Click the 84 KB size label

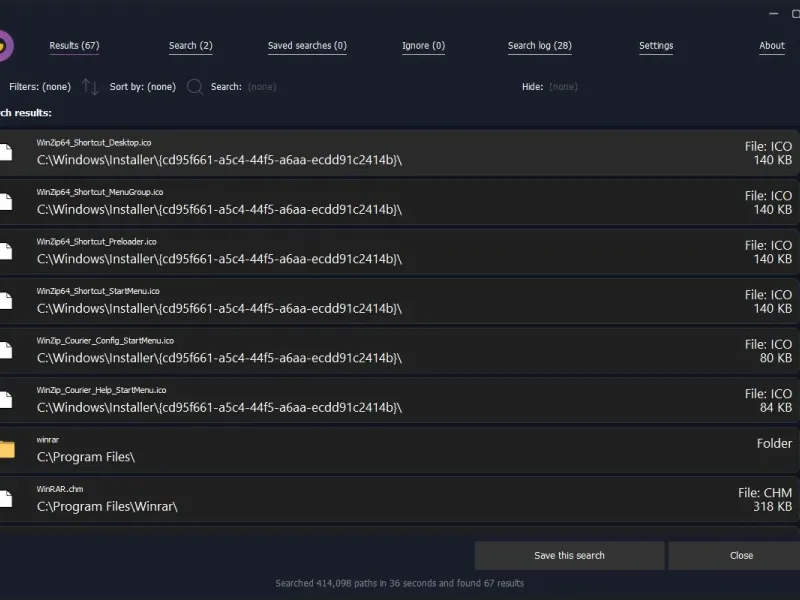(x=776, y=408)
